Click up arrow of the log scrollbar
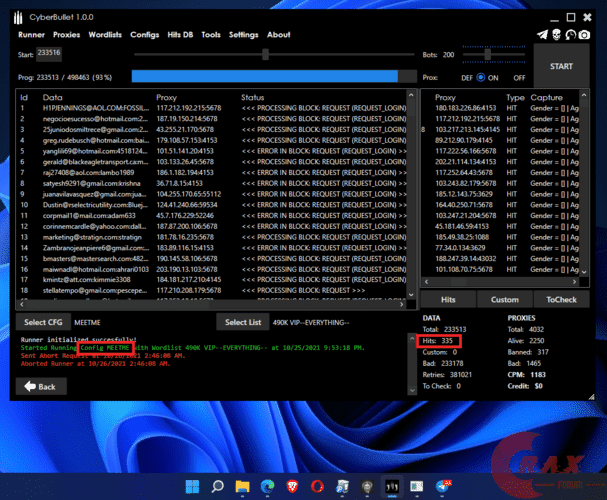607x500 pixels. (x=412, y=339)
